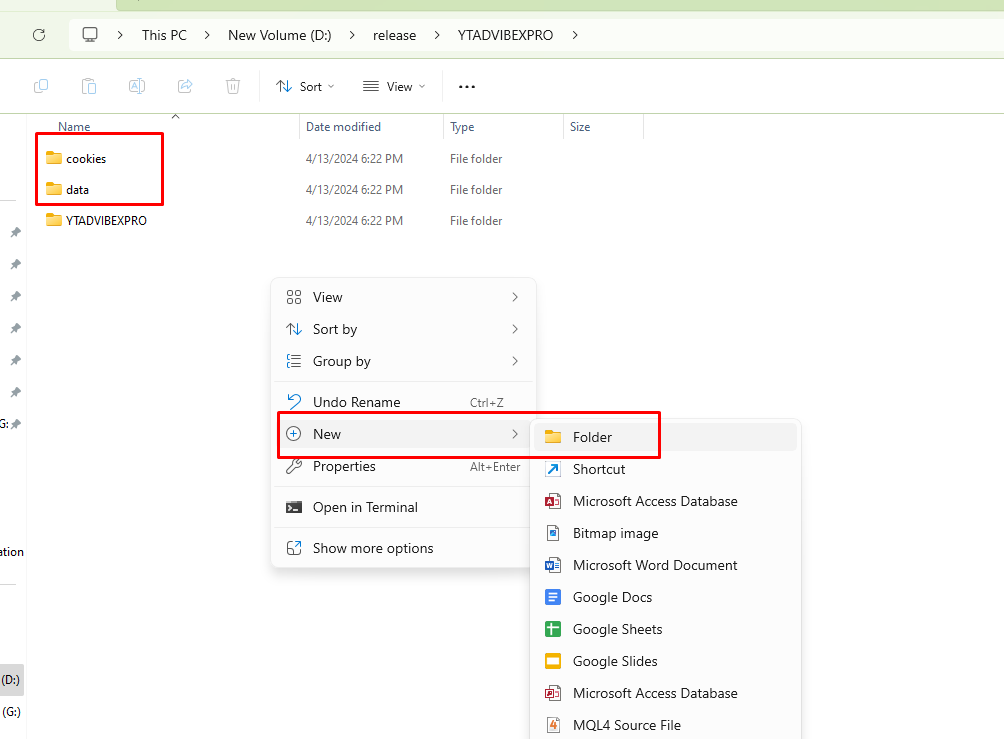Click the Copy icon in the toolbar
1004x739 pixels.
pos(41,86)
